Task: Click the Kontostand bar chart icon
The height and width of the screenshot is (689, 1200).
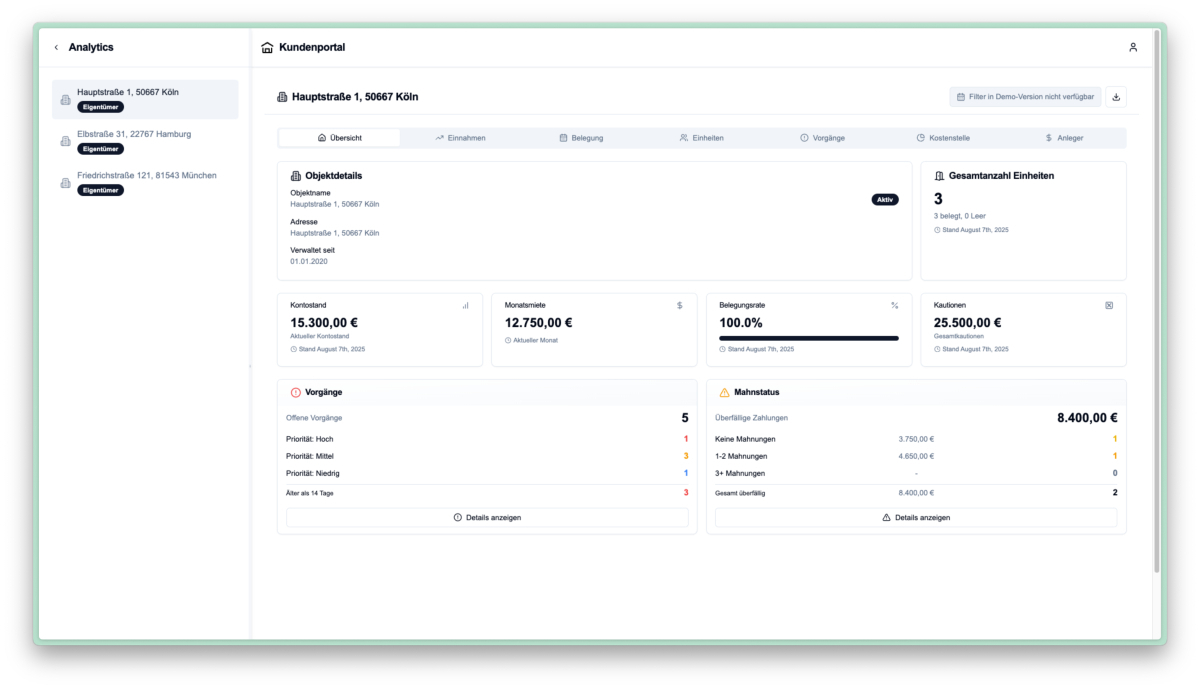Action: pyautogui.click(x=465, y=305)
